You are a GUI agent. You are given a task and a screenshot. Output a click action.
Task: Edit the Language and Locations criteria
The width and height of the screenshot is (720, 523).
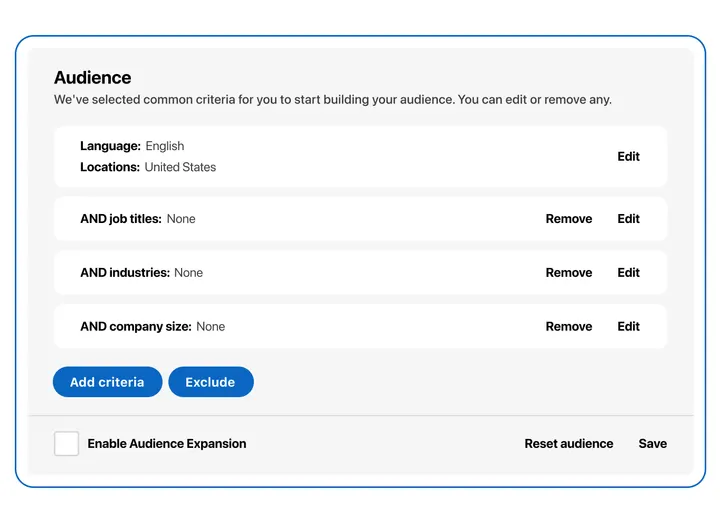pos(628,157)
